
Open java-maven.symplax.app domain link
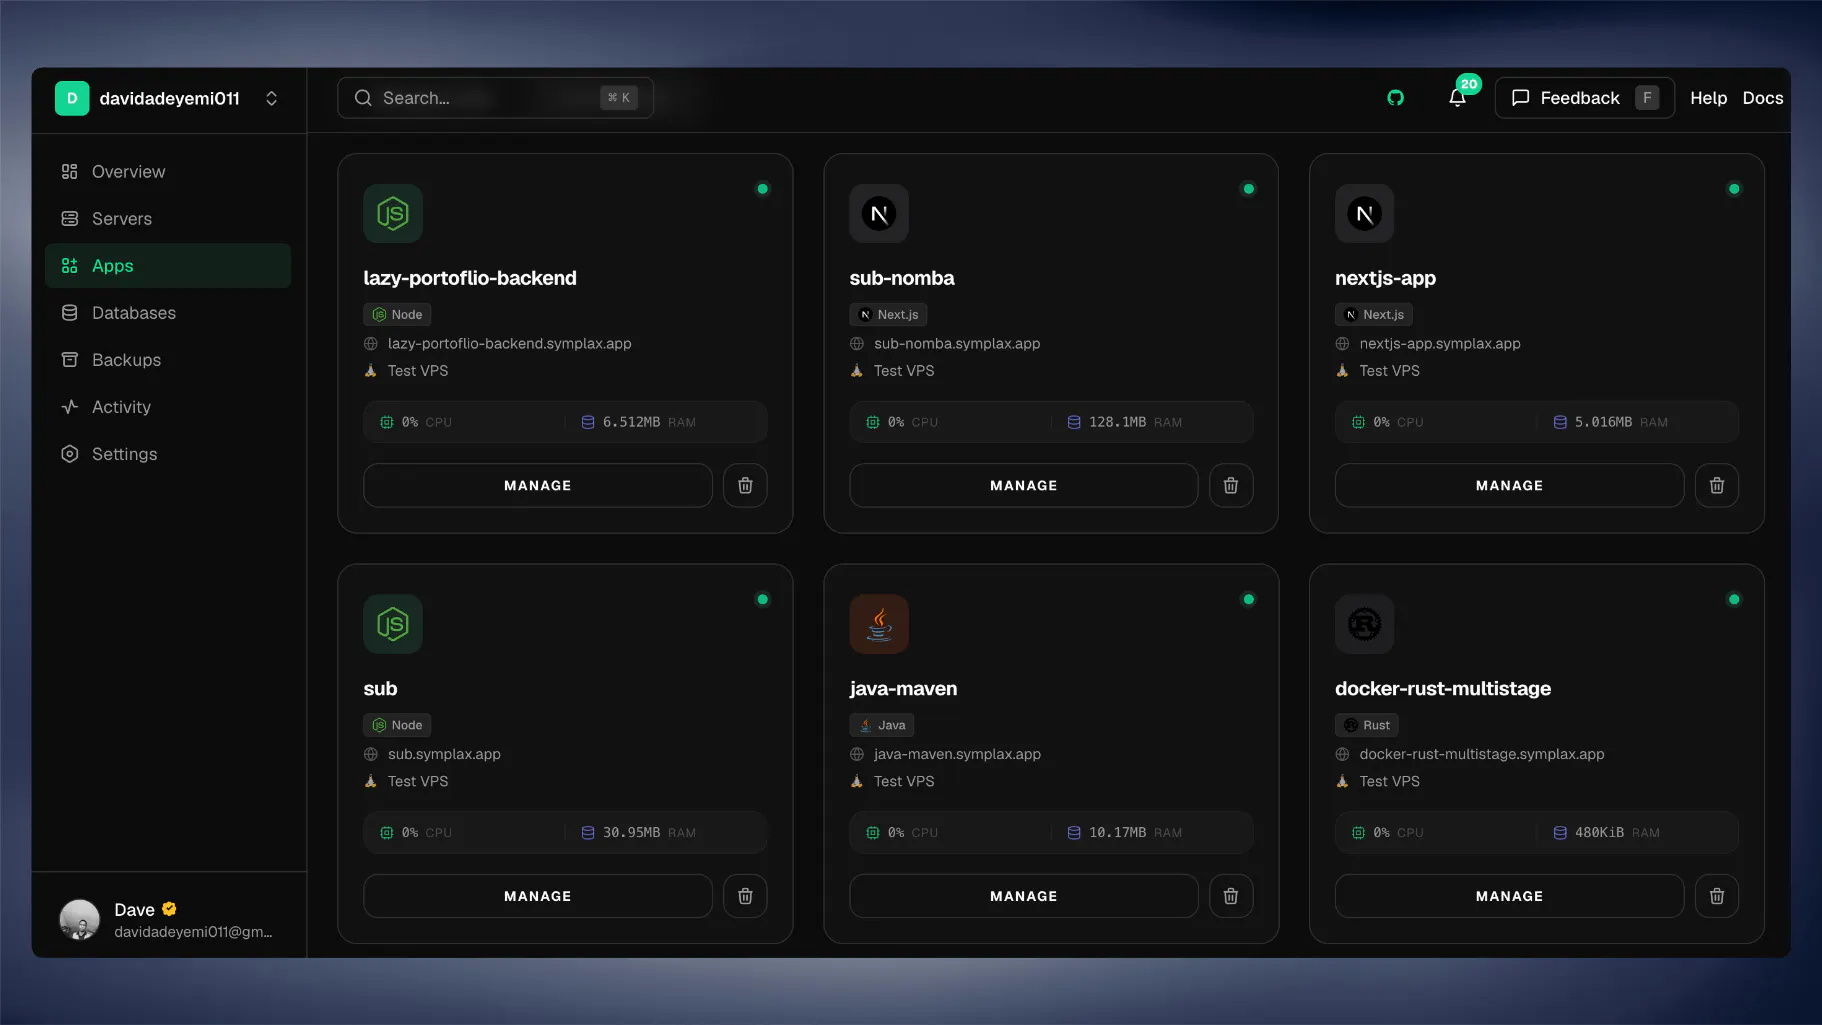point(957,754)
